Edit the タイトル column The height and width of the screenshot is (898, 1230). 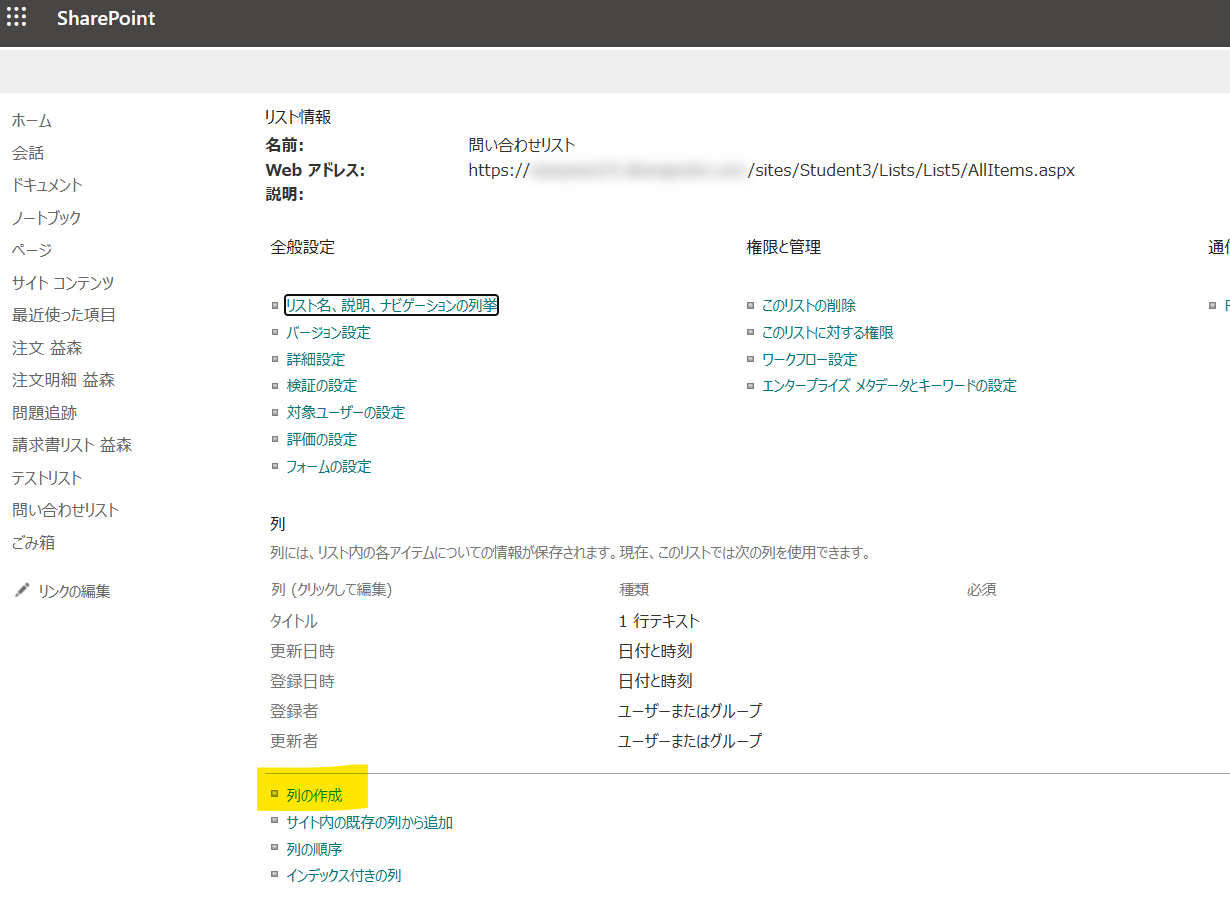[x=294, y=621]
